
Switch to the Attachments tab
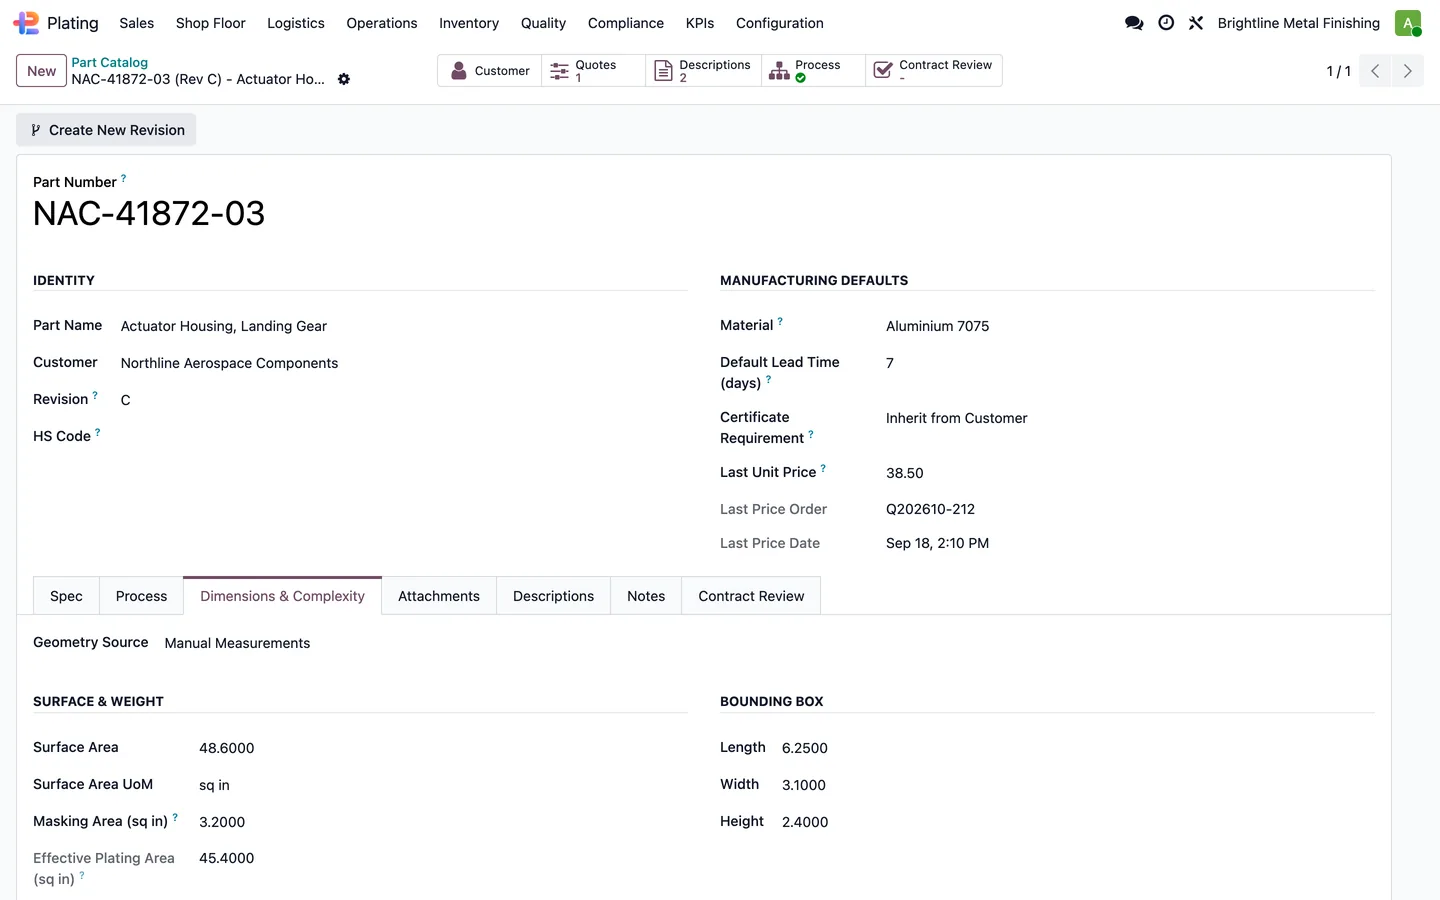click(x=439, y=596)
